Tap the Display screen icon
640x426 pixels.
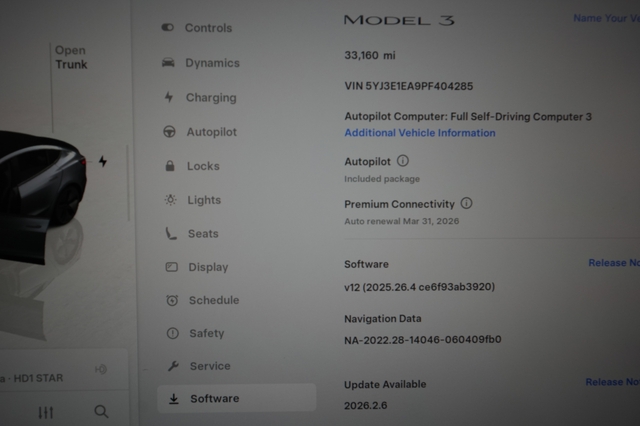click(171, 267)
